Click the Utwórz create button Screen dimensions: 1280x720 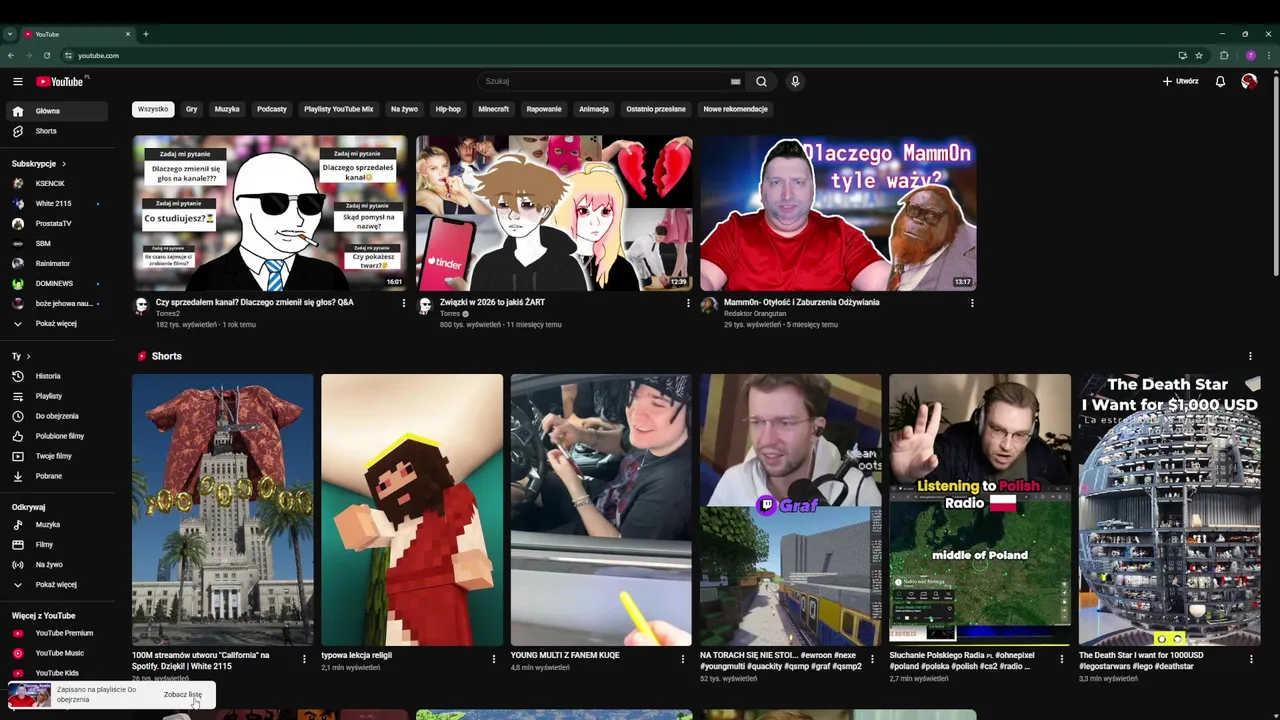(1180, 81)
